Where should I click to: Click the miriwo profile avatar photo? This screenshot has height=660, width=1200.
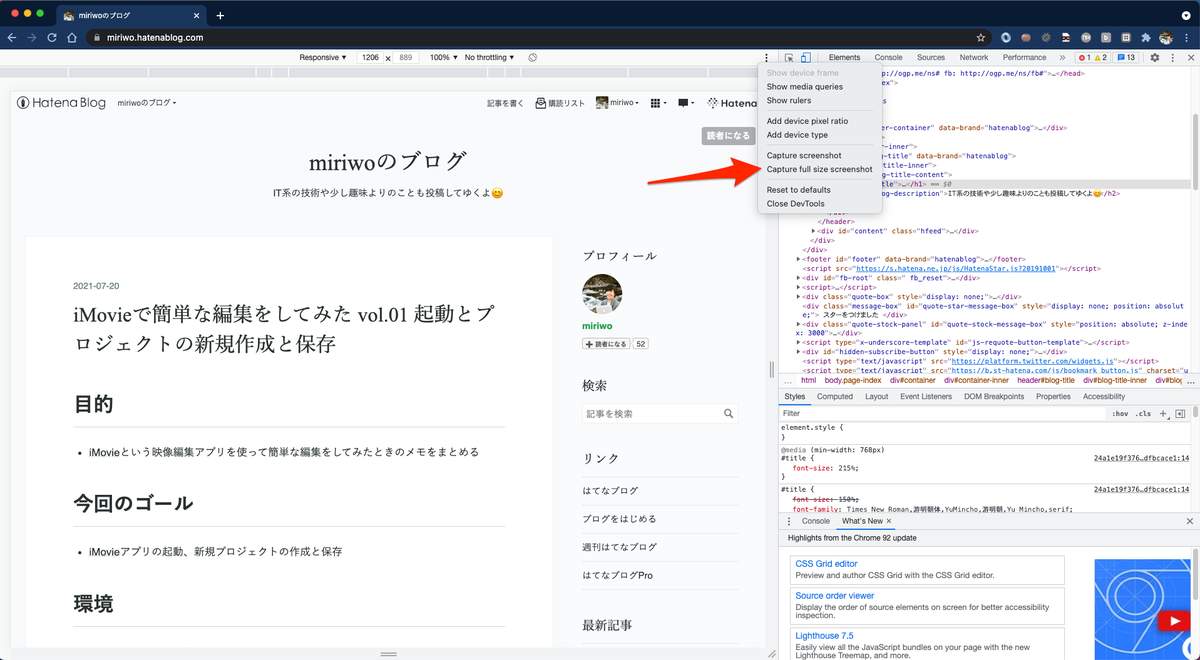tap(602, 295)
